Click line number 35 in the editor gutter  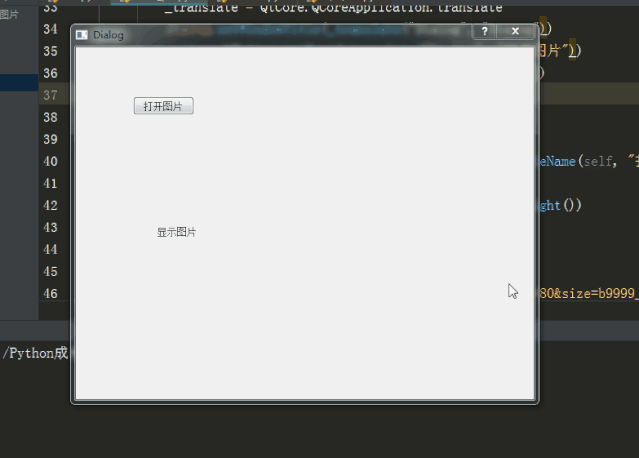(x=51, y=51)
